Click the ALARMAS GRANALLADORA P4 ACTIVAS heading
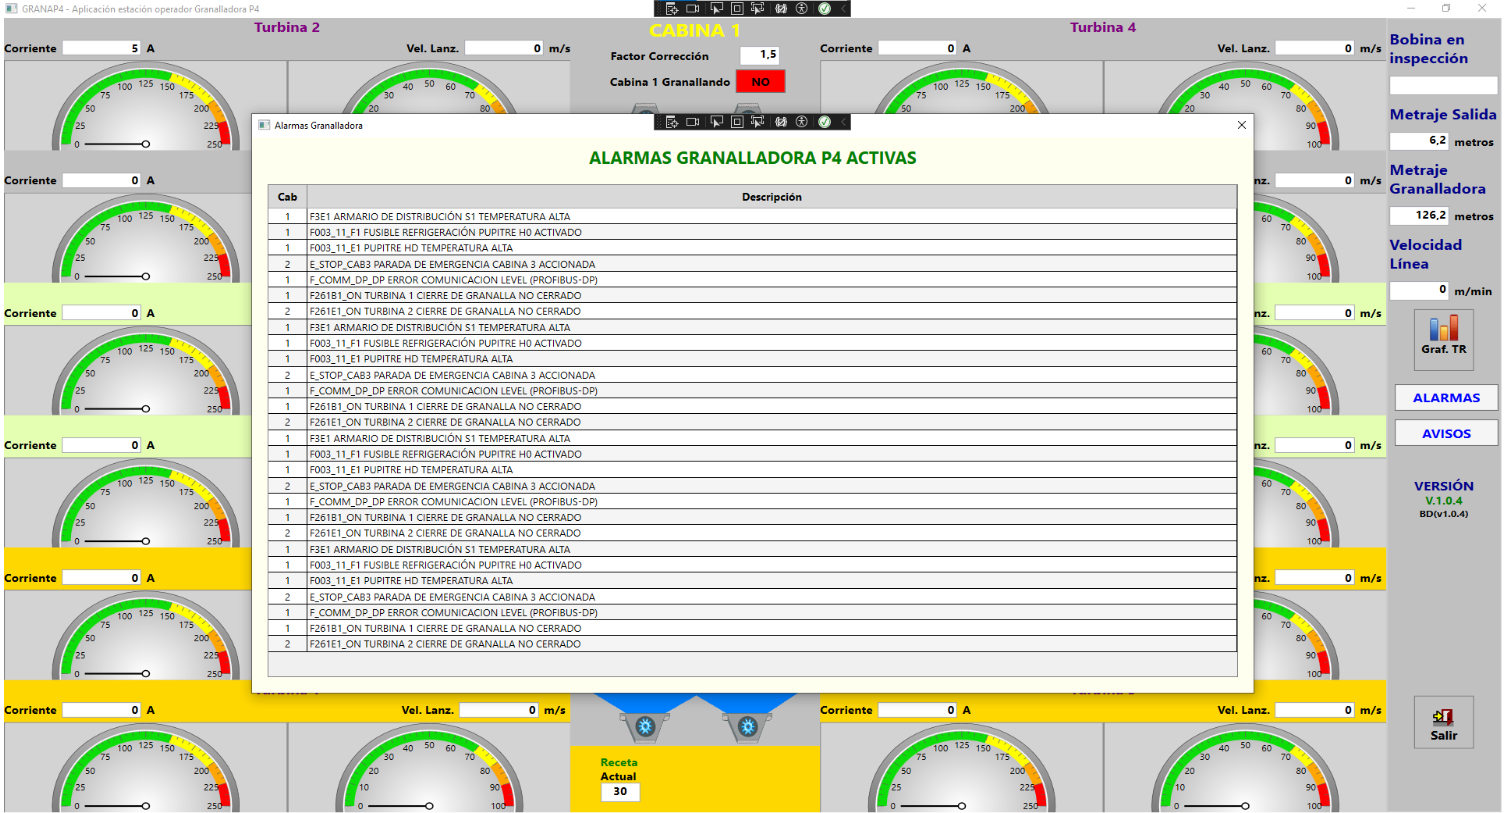The width and height of the screenshot is (1505, 813). click(752, 158)
